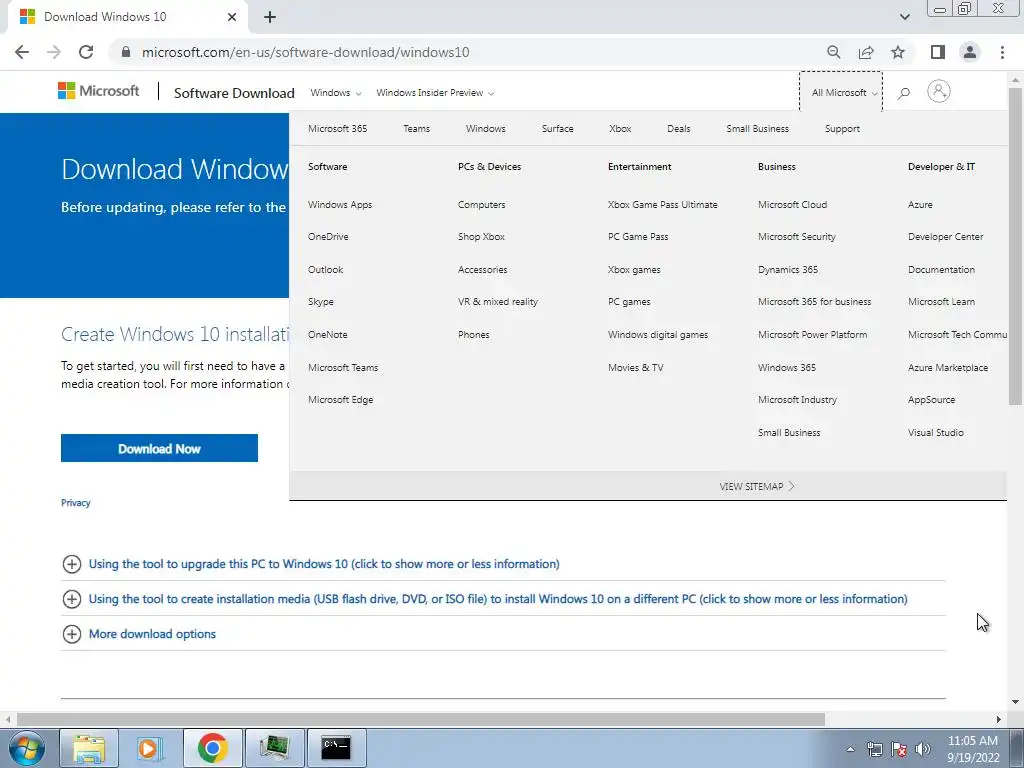Close the Download Windows 10 tab
This screenshot has width=1024, height=768.
pos(232,17)
